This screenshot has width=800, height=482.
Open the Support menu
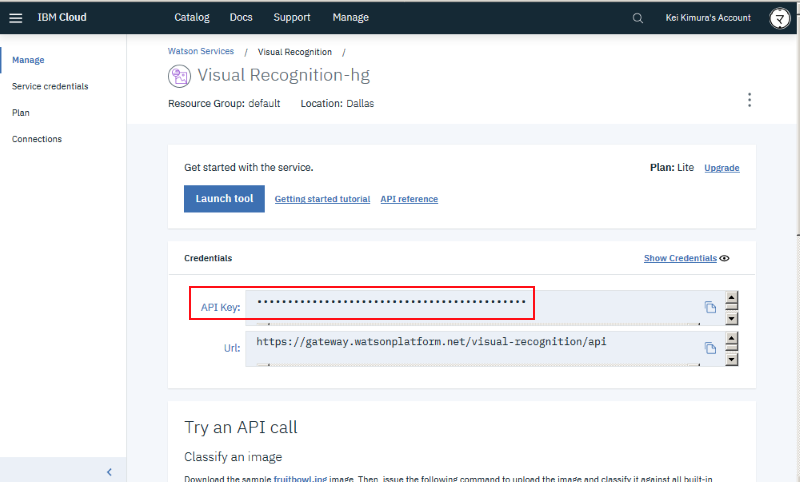(x=291, y=17)
